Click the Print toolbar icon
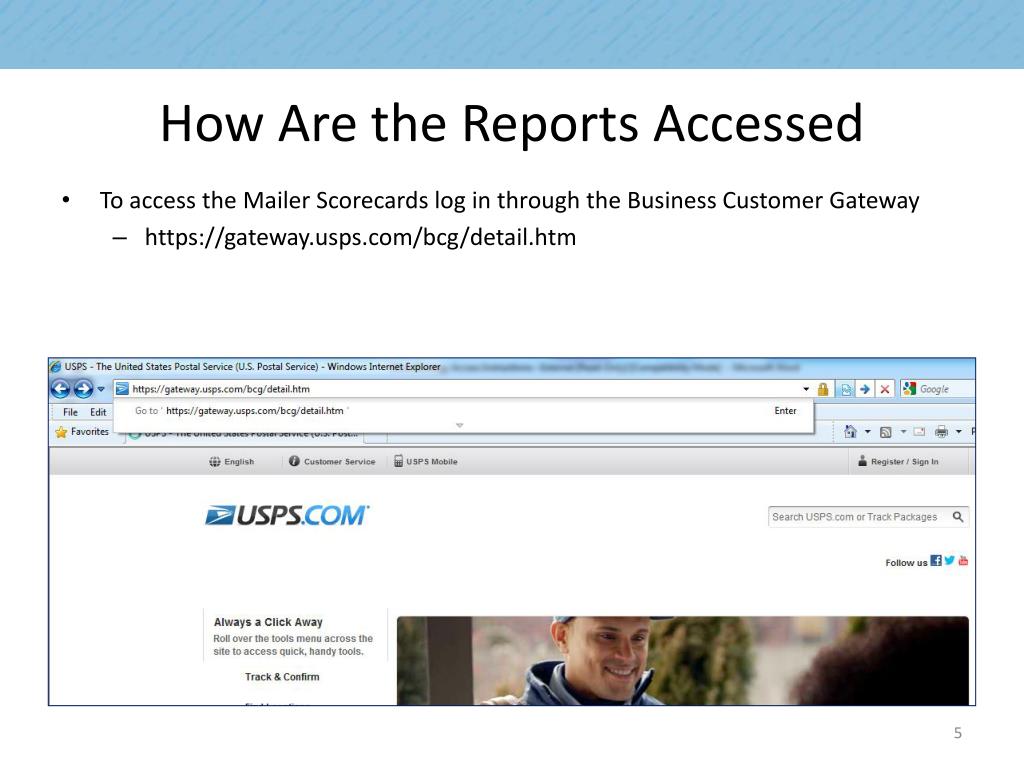This screenshot has height=768, width=1024. pos(941,431)
